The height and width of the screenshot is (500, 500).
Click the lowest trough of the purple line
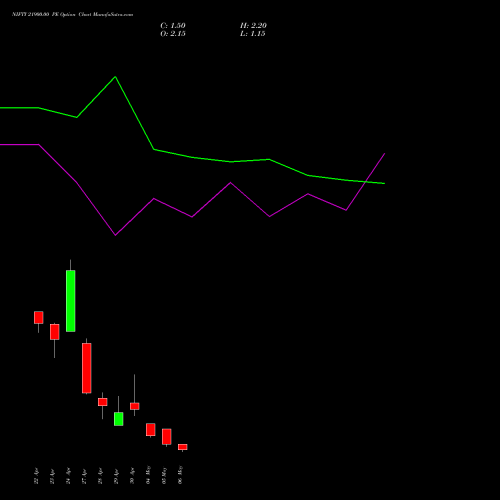(115, 235)
